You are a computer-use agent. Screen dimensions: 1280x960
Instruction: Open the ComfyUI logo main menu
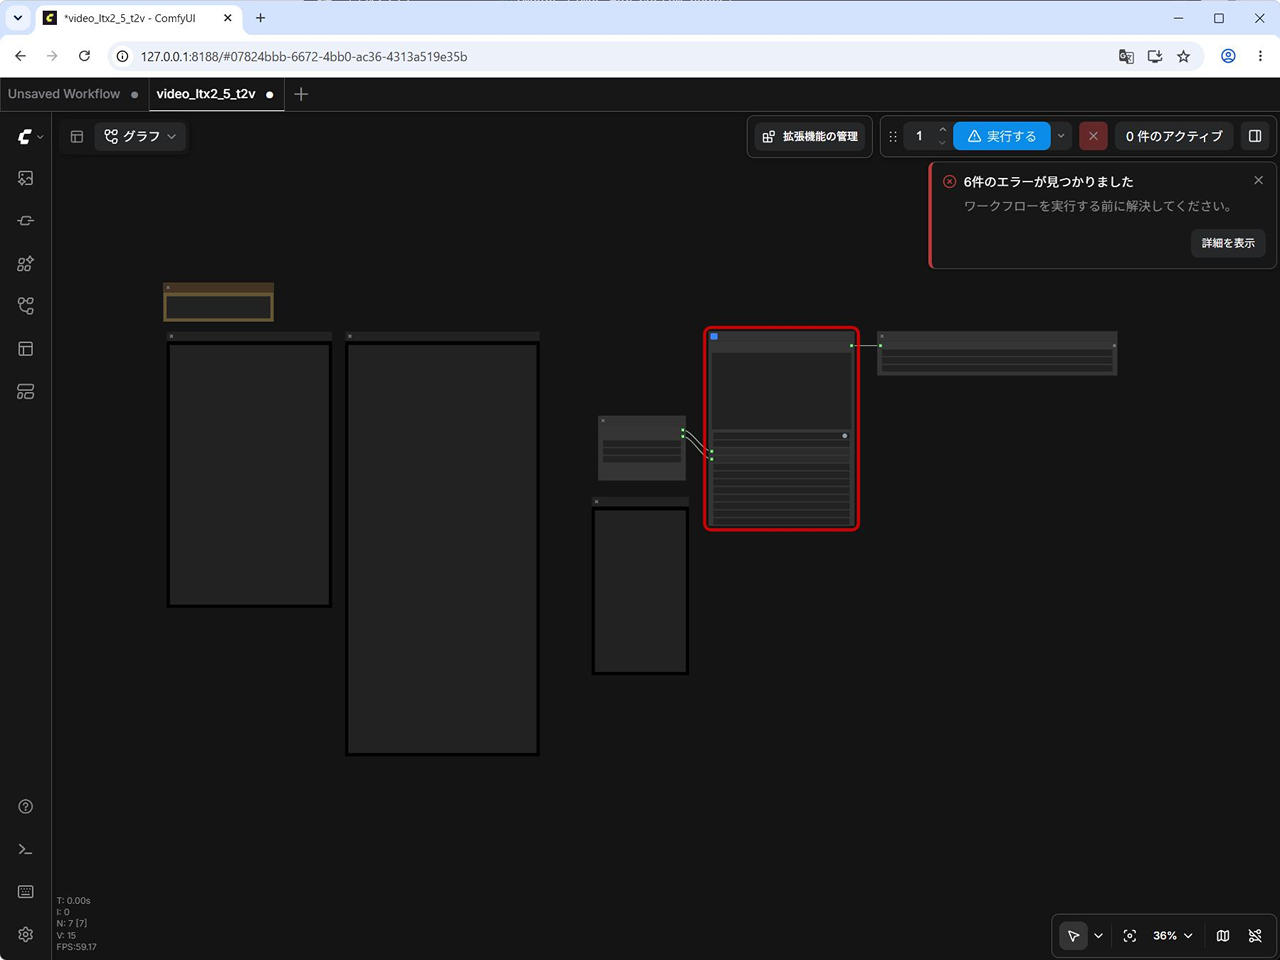coord(30,137)
